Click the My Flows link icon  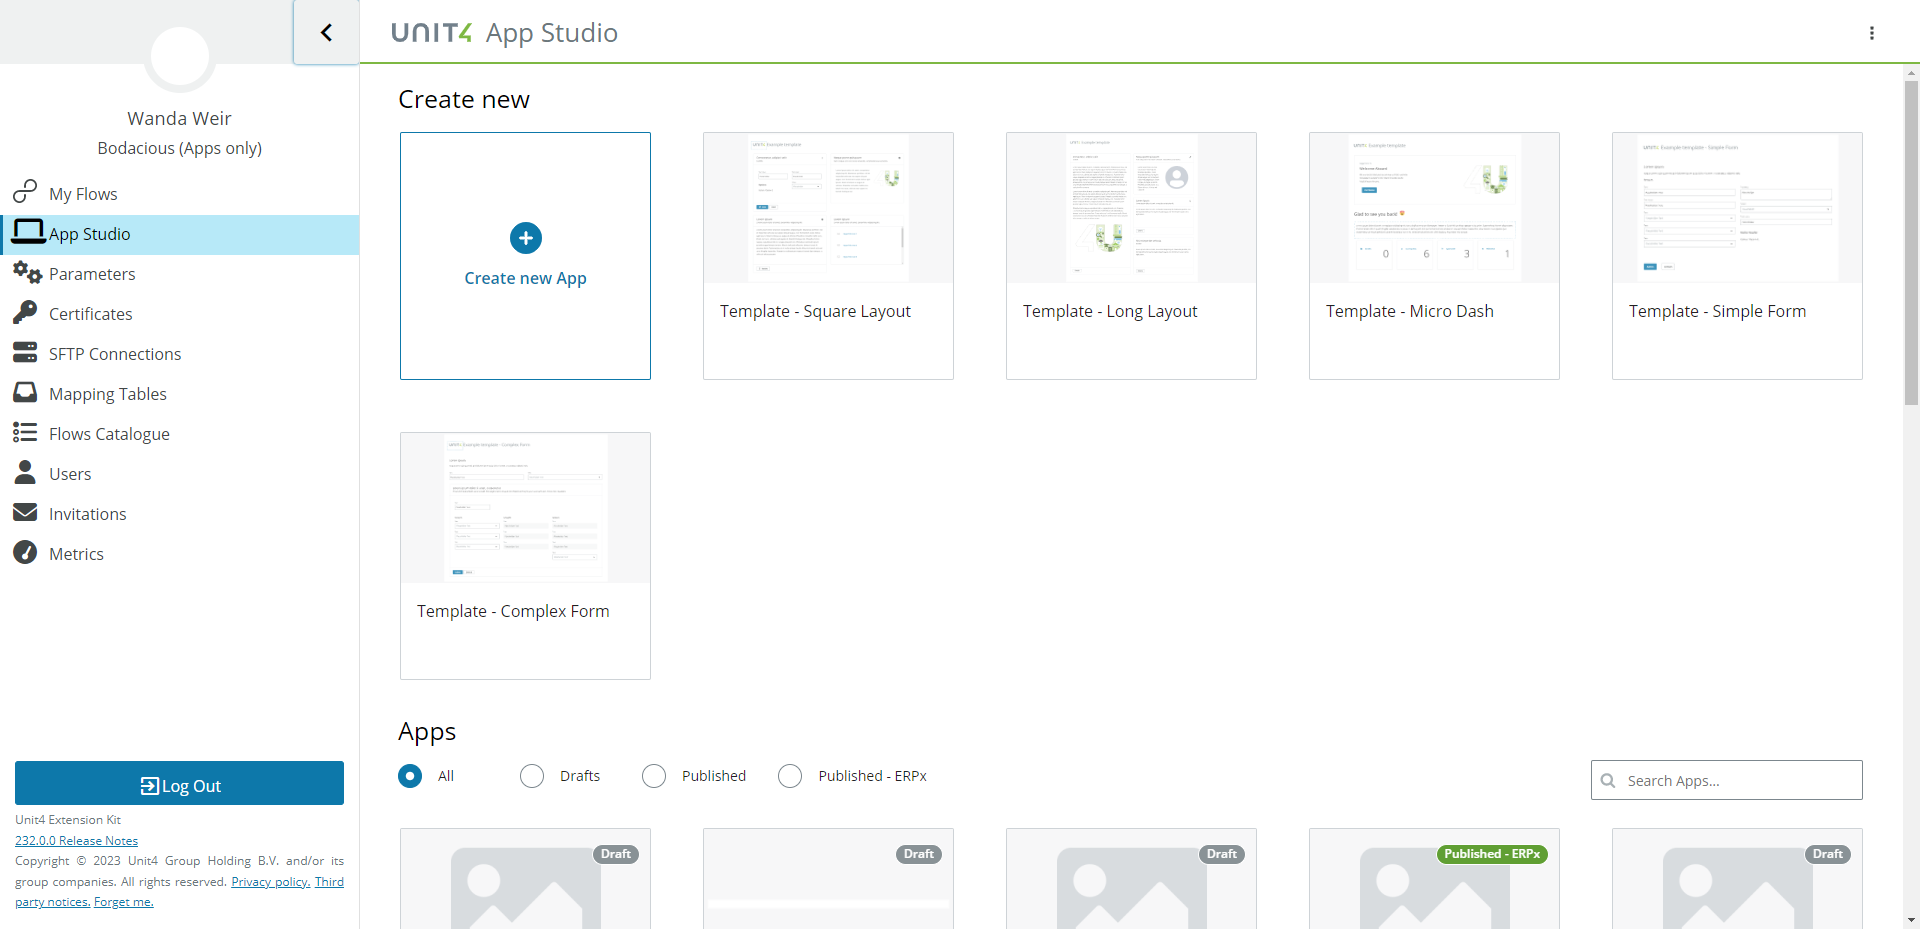25,192
